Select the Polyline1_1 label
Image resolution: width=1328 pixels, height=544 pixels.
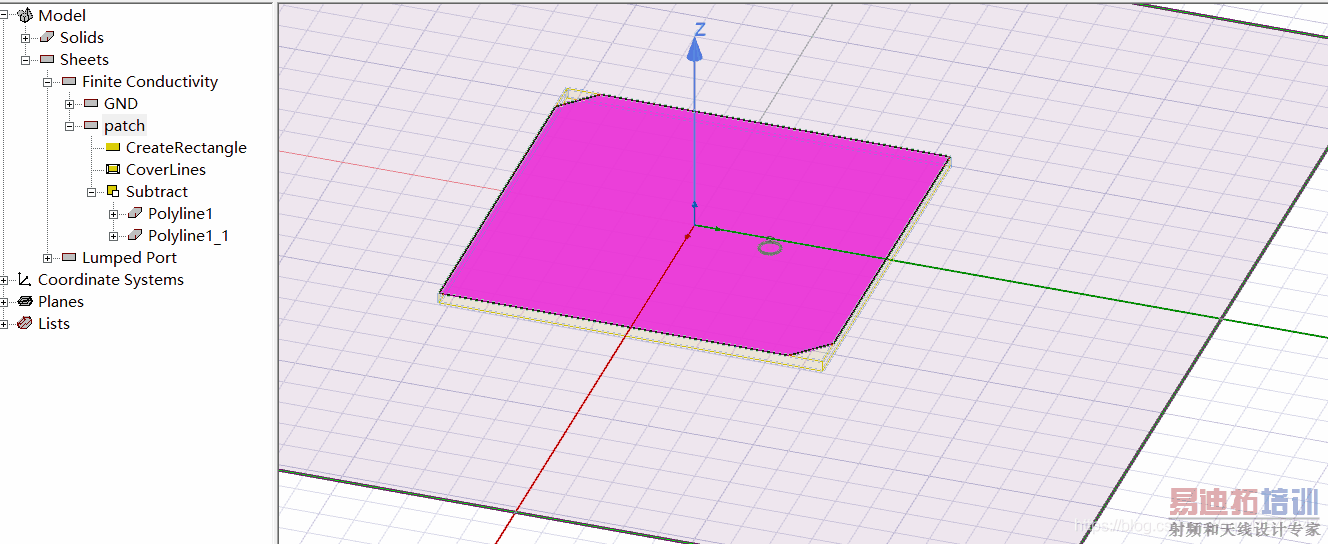click(x=189, y=235)
